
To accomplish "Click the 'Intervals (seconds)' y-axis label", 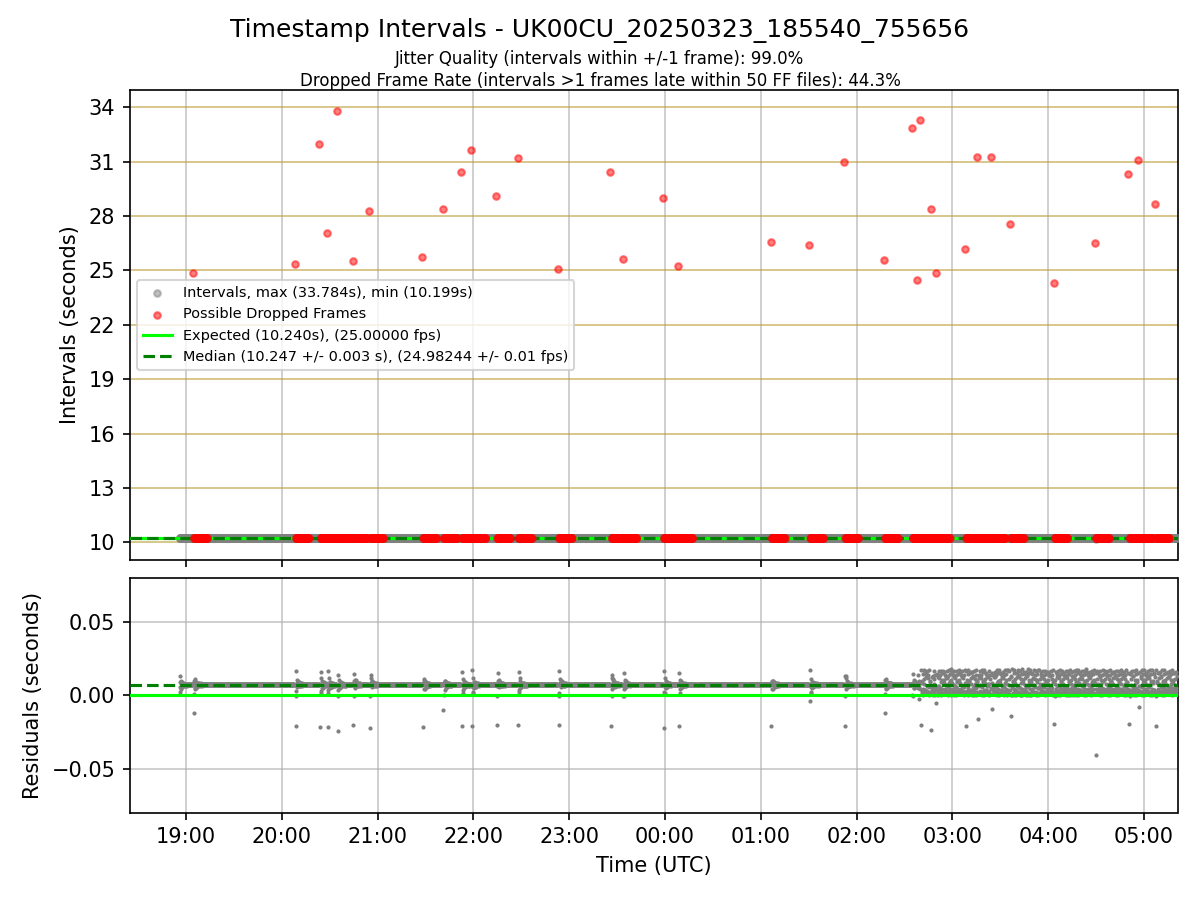I will [x=68, y=325].
